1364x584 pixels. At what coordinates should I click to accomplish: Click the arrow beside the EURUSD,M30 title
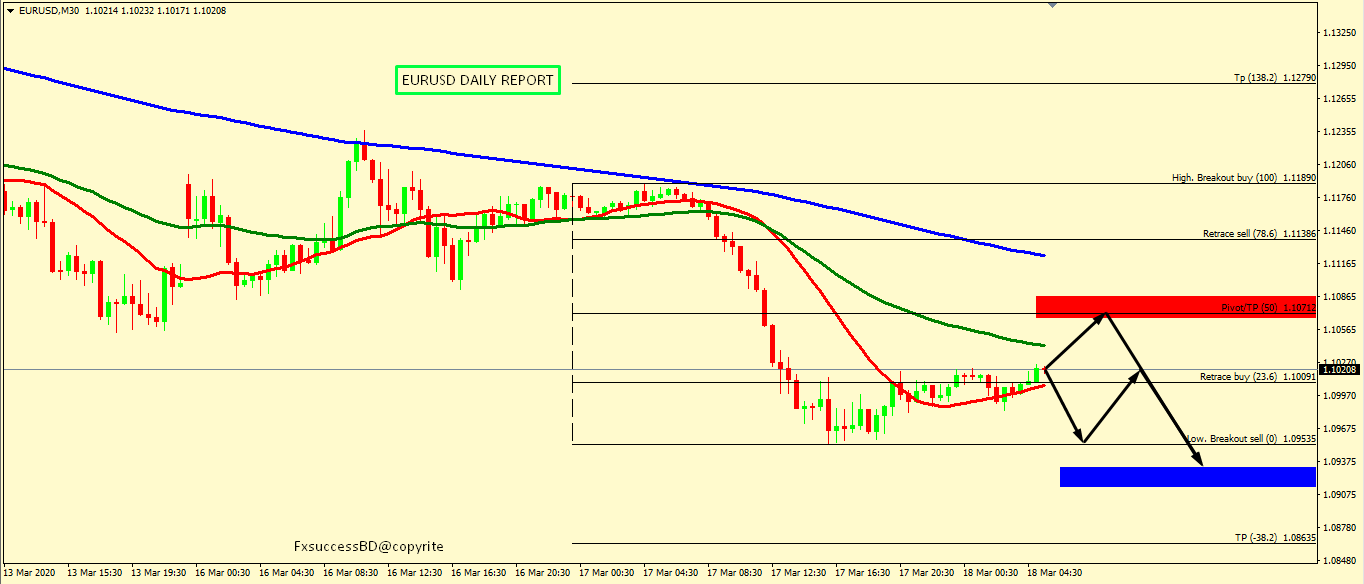pyautogui.click(x=10, y=10)
